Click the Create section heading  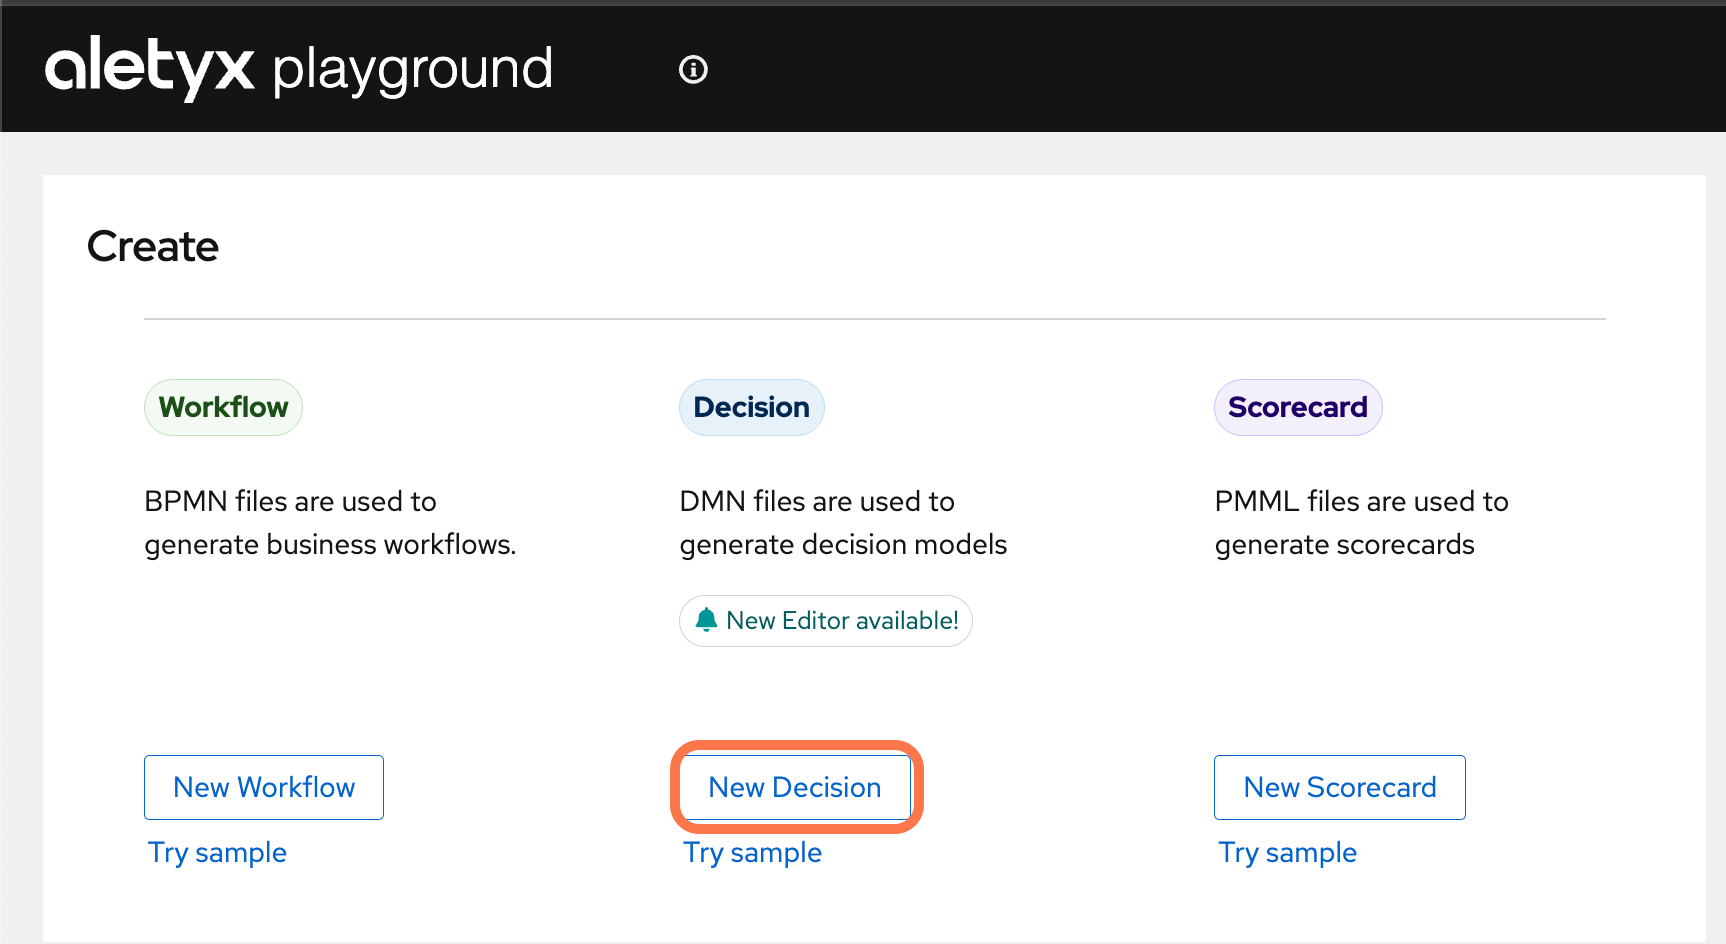point(153,246)
